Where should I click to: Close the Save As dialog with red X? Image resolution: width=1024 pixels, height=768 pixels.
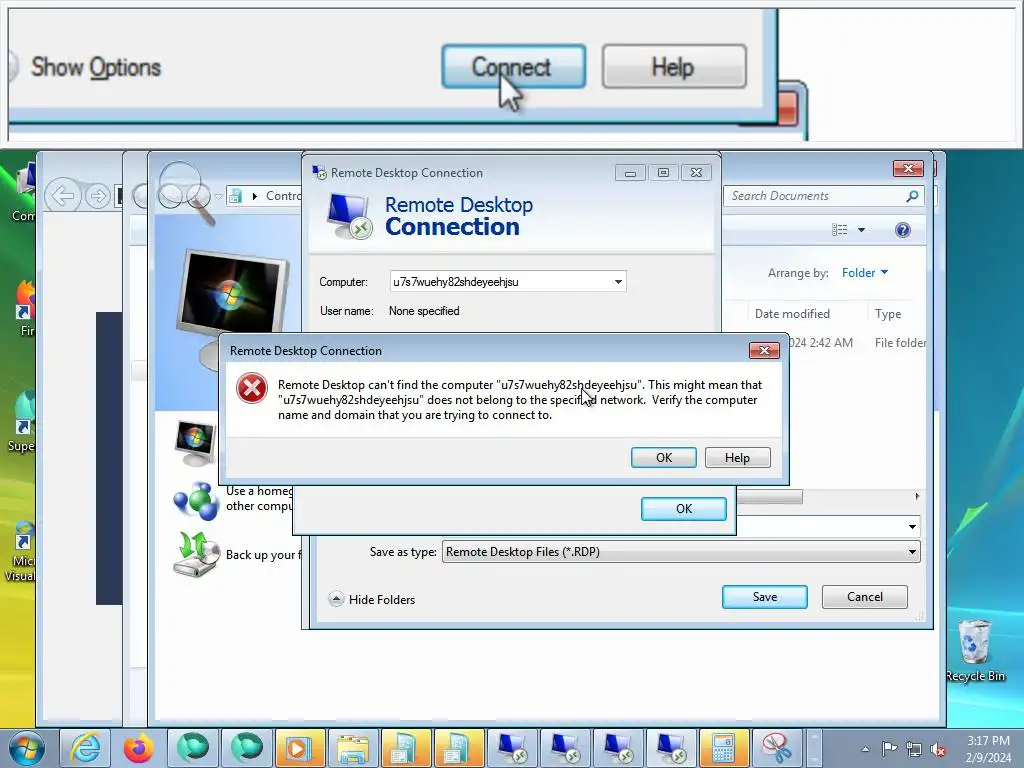pyautogui.click(x=908, y=168)
